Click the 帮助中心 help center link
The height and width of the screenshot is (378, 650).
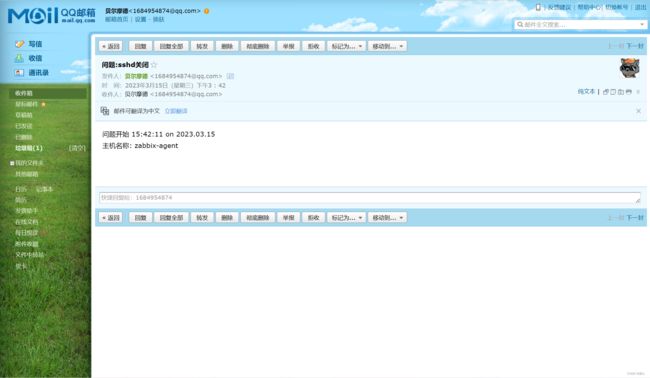589,7
